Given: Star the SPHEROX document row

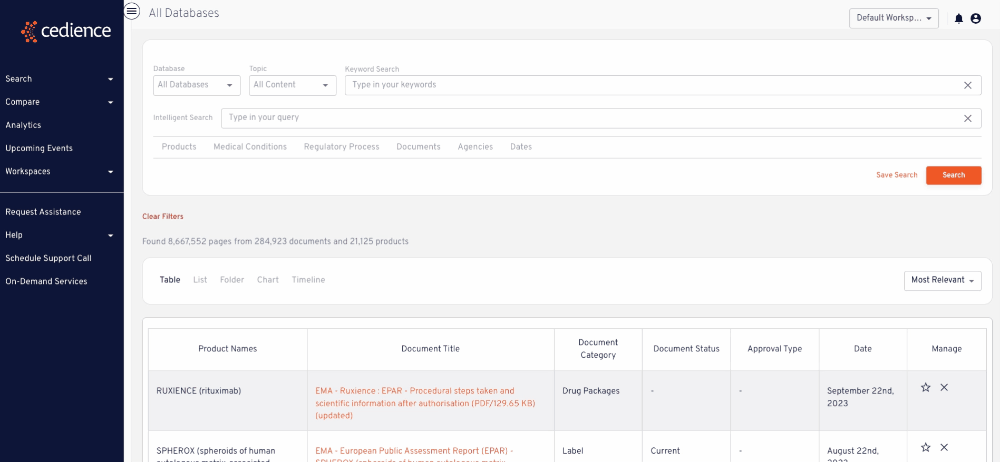Looking at the screenshot, I should tap(925, 447).
